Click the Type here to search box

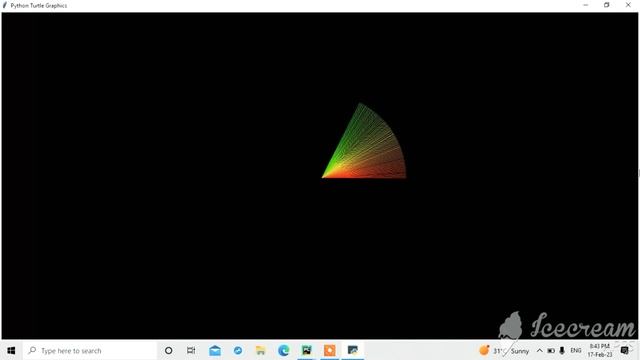90,351
